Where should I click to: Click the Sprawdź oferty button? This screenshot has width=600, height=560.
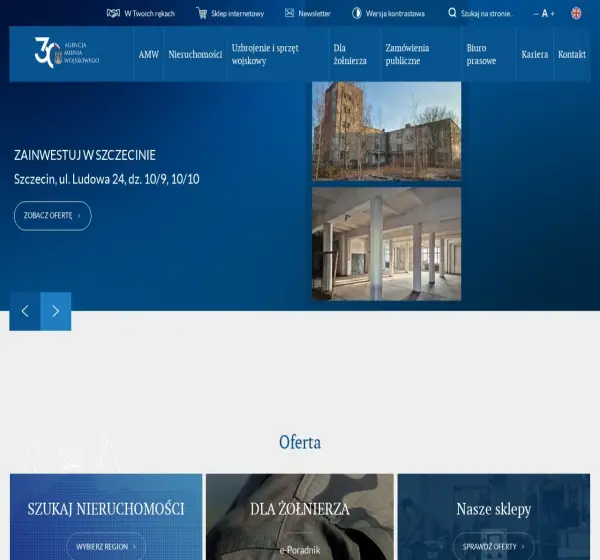(494, 547)
